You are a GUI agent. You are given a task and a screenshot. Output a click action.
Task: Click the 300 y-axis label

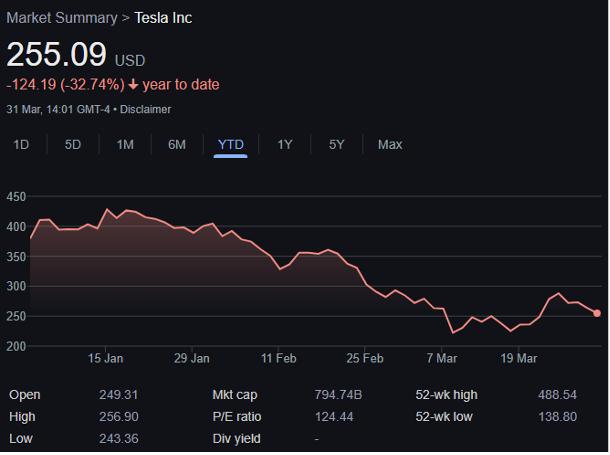click(x=16, y=286)
